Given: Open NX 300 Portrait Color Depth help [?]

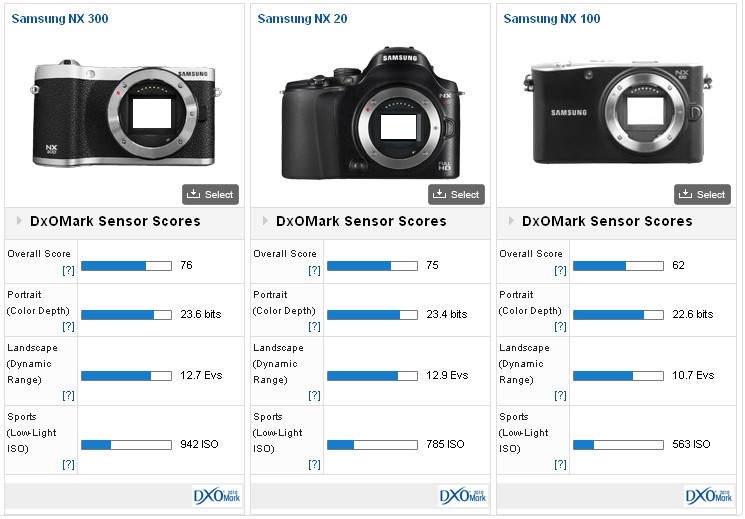Looking at the screenshot, I should click(68, 327).
